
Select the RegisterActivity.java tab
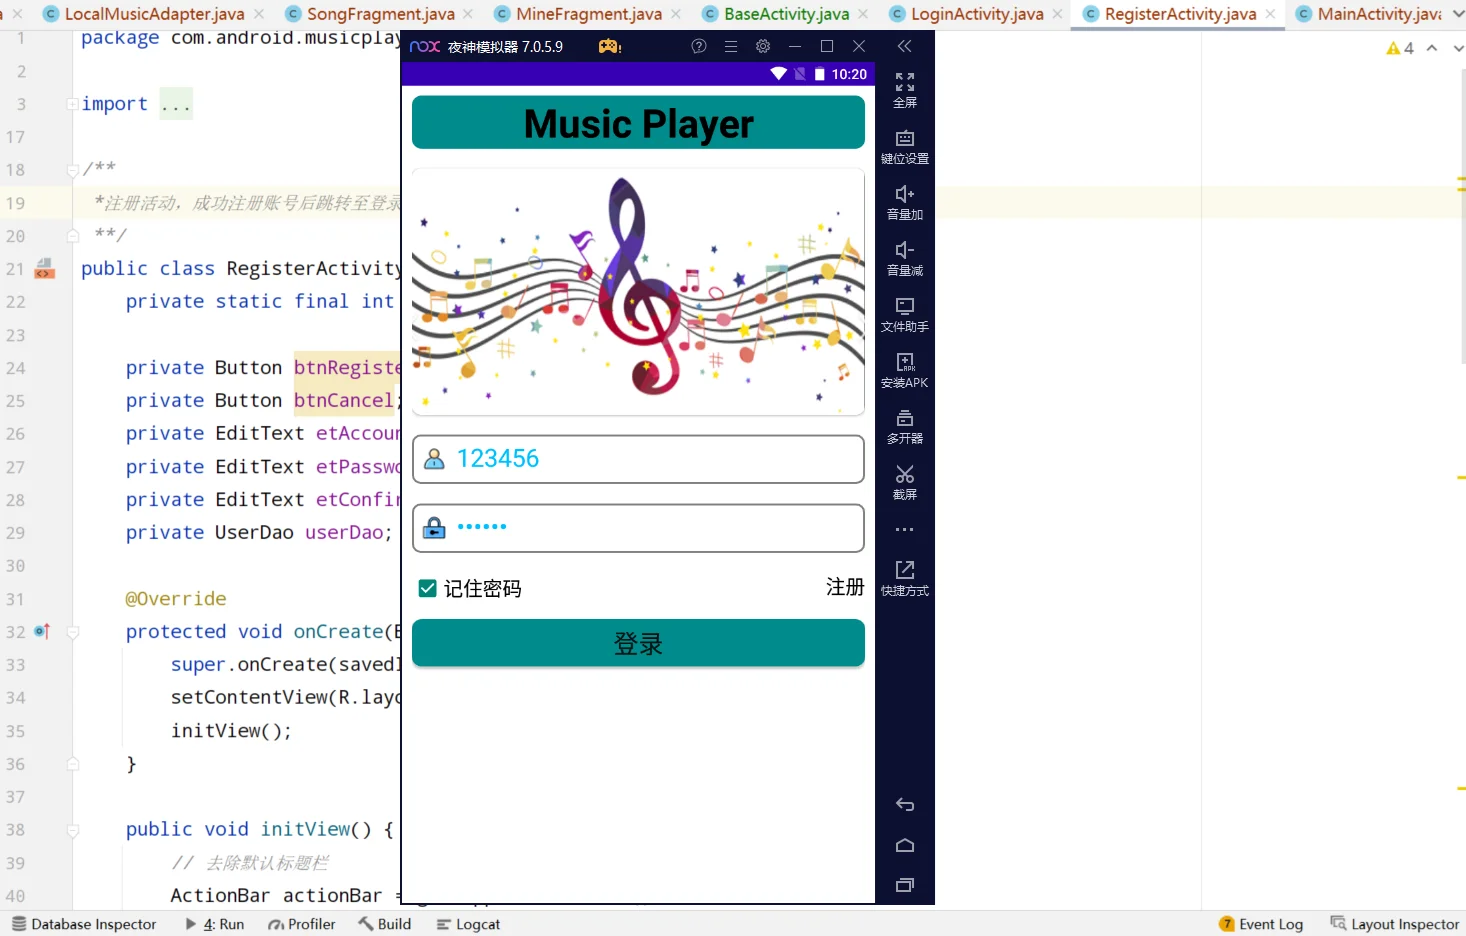click(1169, 14)
